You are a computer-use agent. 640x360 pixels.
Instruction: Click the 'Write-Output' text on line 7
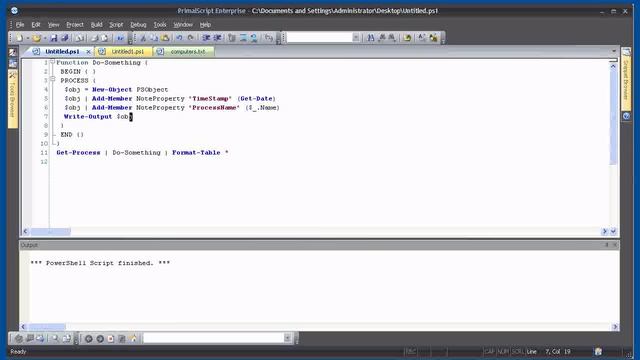88,116
